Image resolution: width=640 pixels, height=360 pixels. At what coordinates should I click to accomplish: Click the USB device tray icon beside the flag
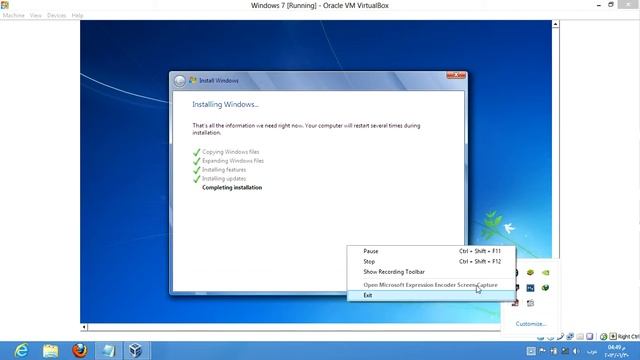point(553,351)
